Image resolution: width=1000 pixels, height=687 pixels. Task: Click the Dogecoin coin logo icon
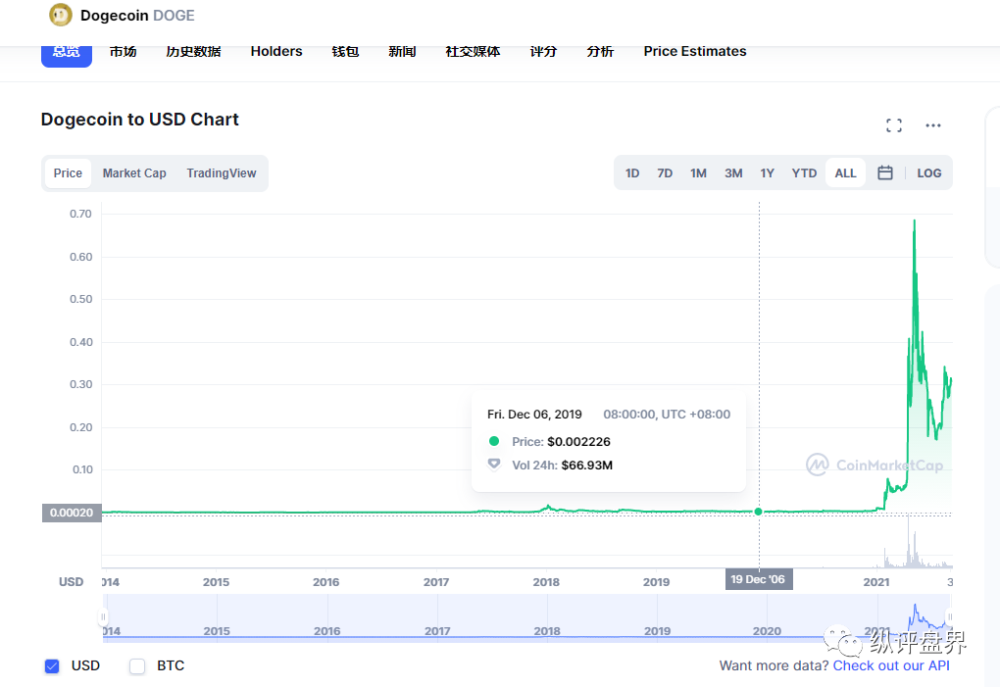tap(61, 15)
